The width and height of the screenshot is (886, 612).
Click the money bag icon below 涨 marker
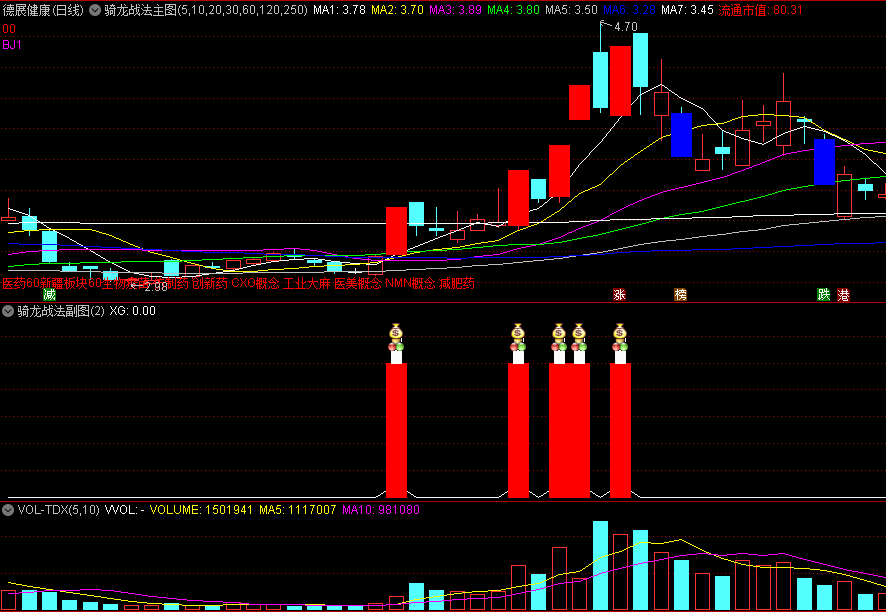pos(620,332)
